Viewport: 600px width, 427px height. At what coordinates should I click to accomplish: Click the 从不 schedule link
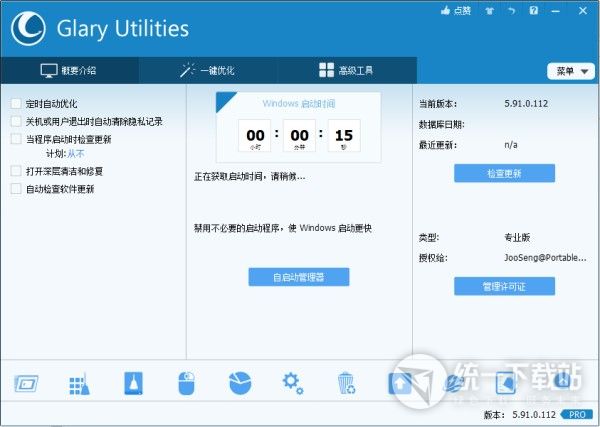pyautogui.click(x=76, y=154)
